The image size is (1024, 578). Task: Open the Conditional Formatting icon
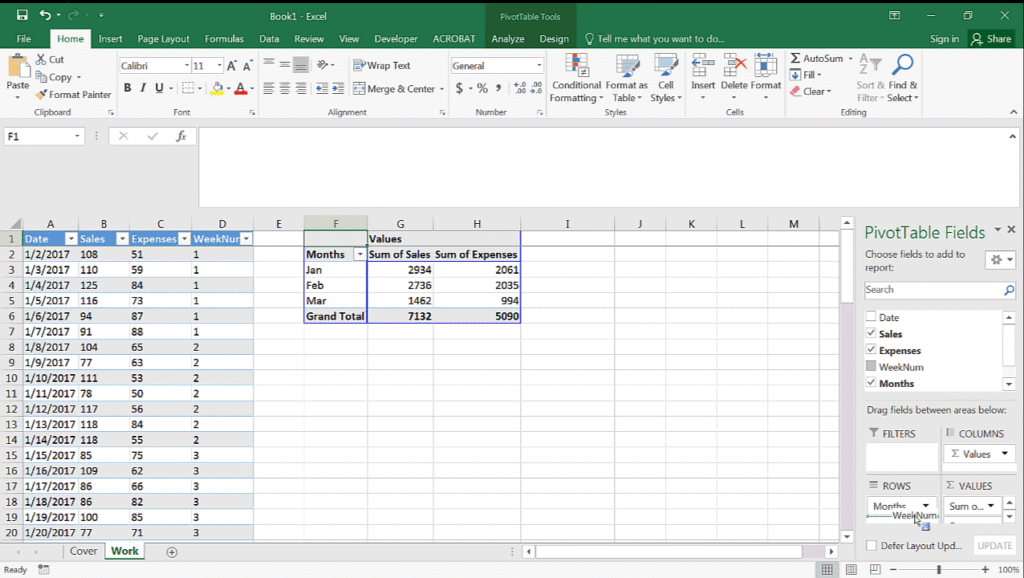576,66
